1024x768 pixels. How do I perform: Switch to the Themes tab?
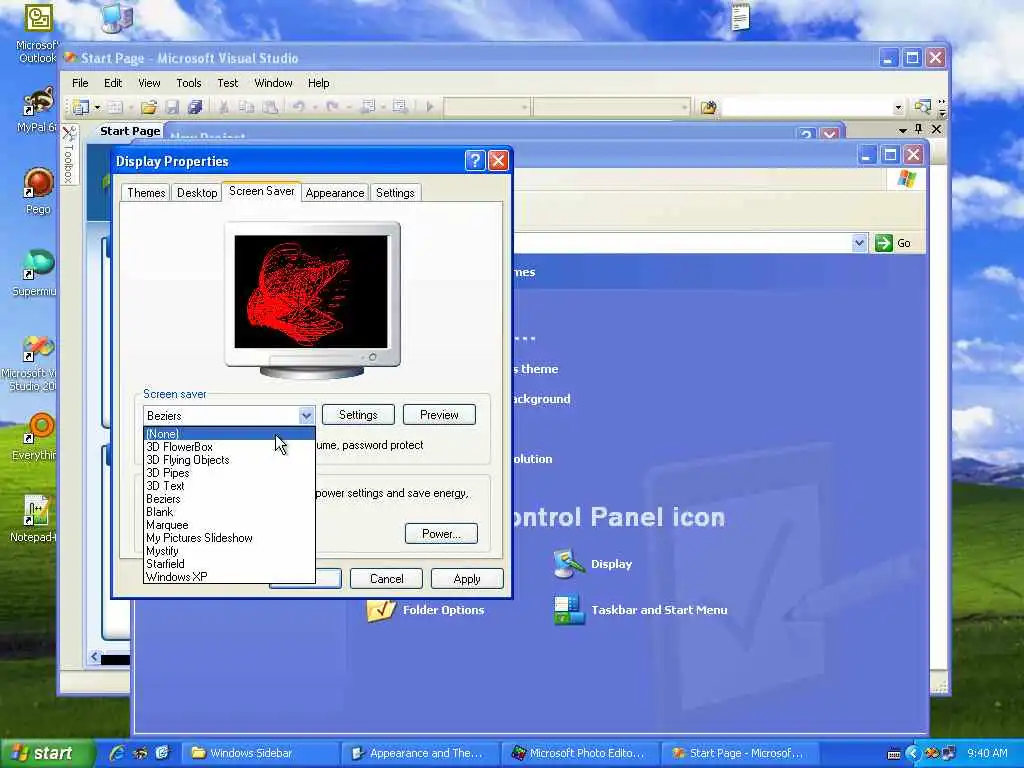146,193
